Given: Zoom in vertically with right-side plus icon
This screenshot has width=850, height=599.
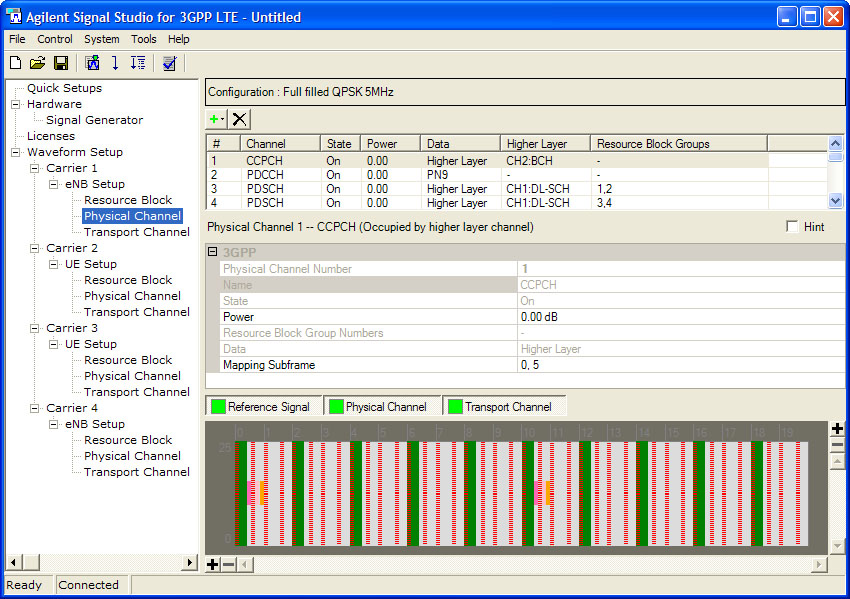Looking at the screenshot, I should [x=837, y=429].
